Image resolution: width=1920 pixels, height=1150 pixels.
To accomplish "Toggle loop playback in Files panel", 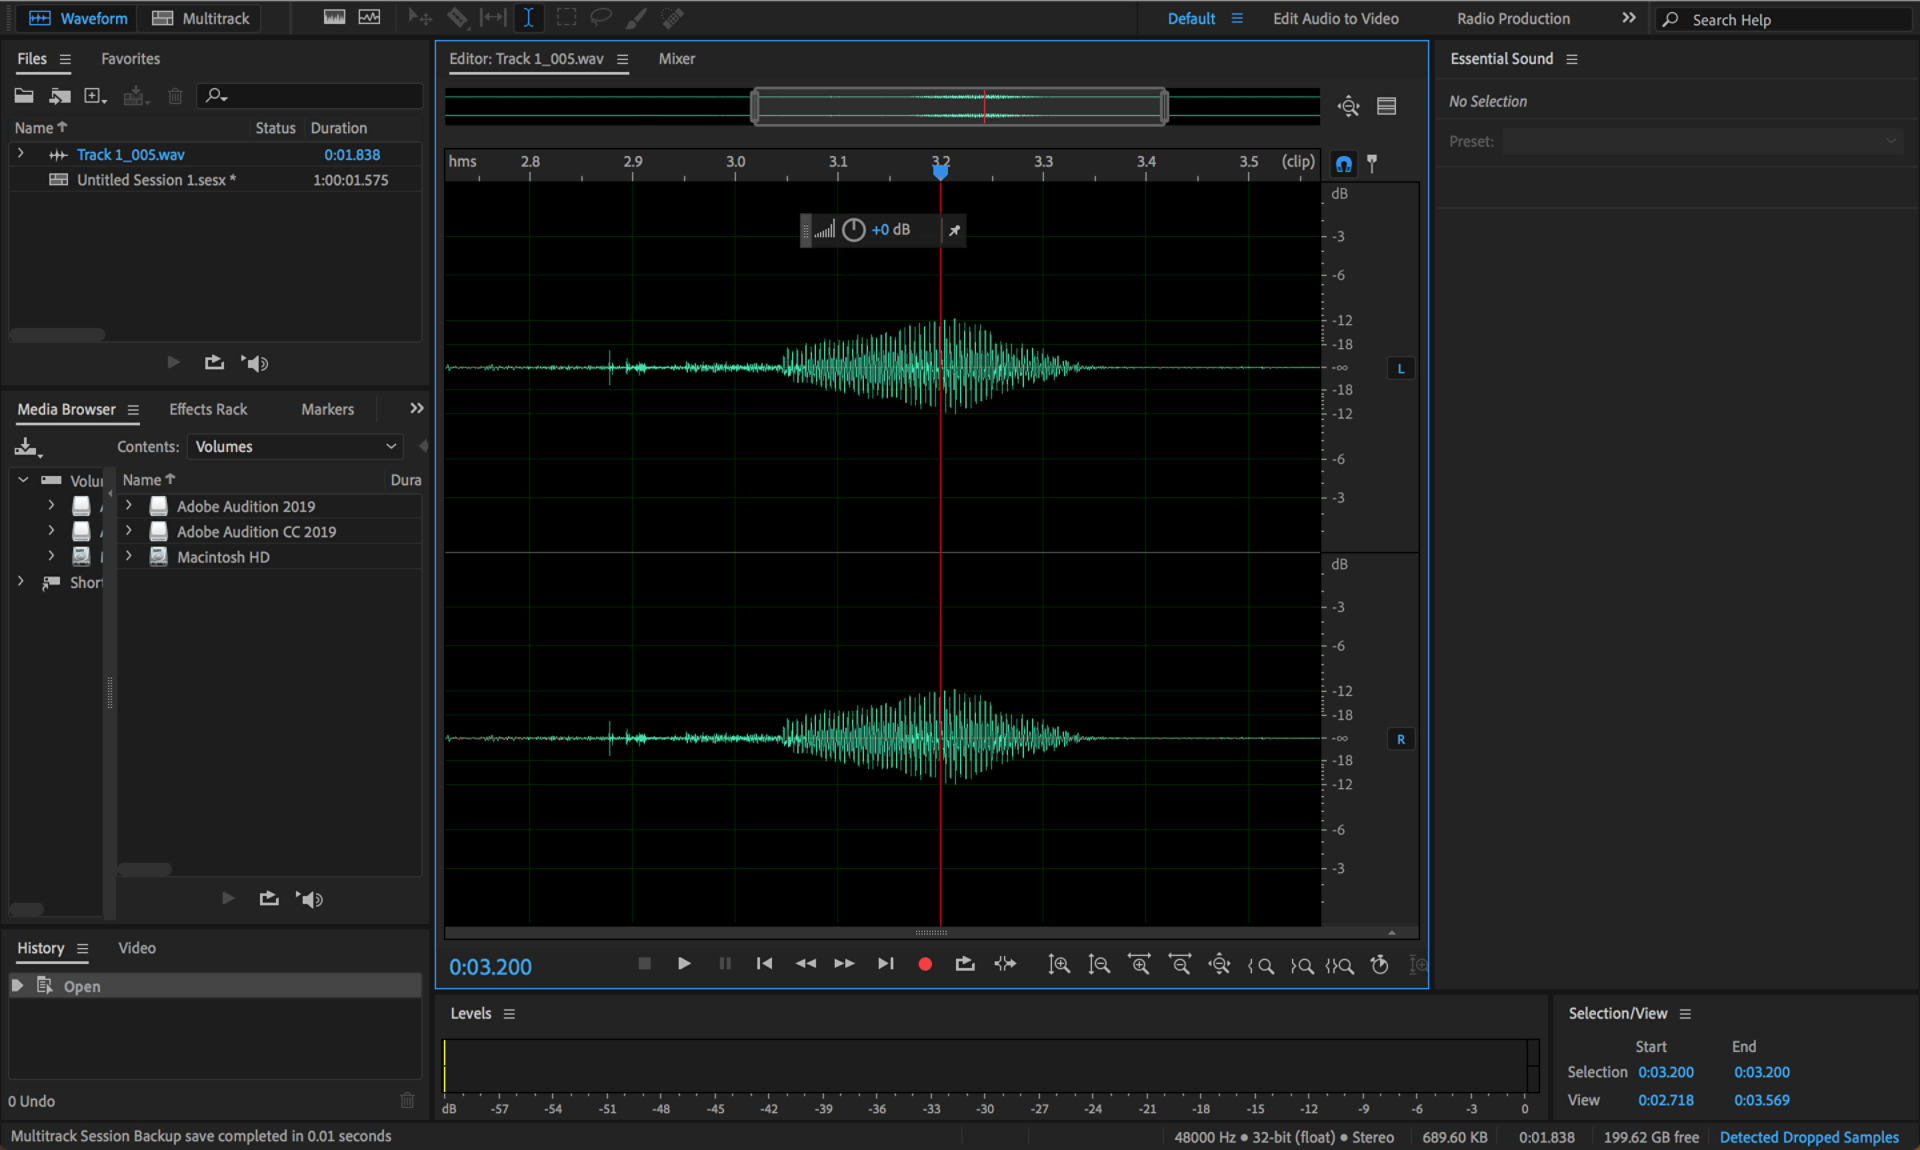I will (x=214, y=363).
